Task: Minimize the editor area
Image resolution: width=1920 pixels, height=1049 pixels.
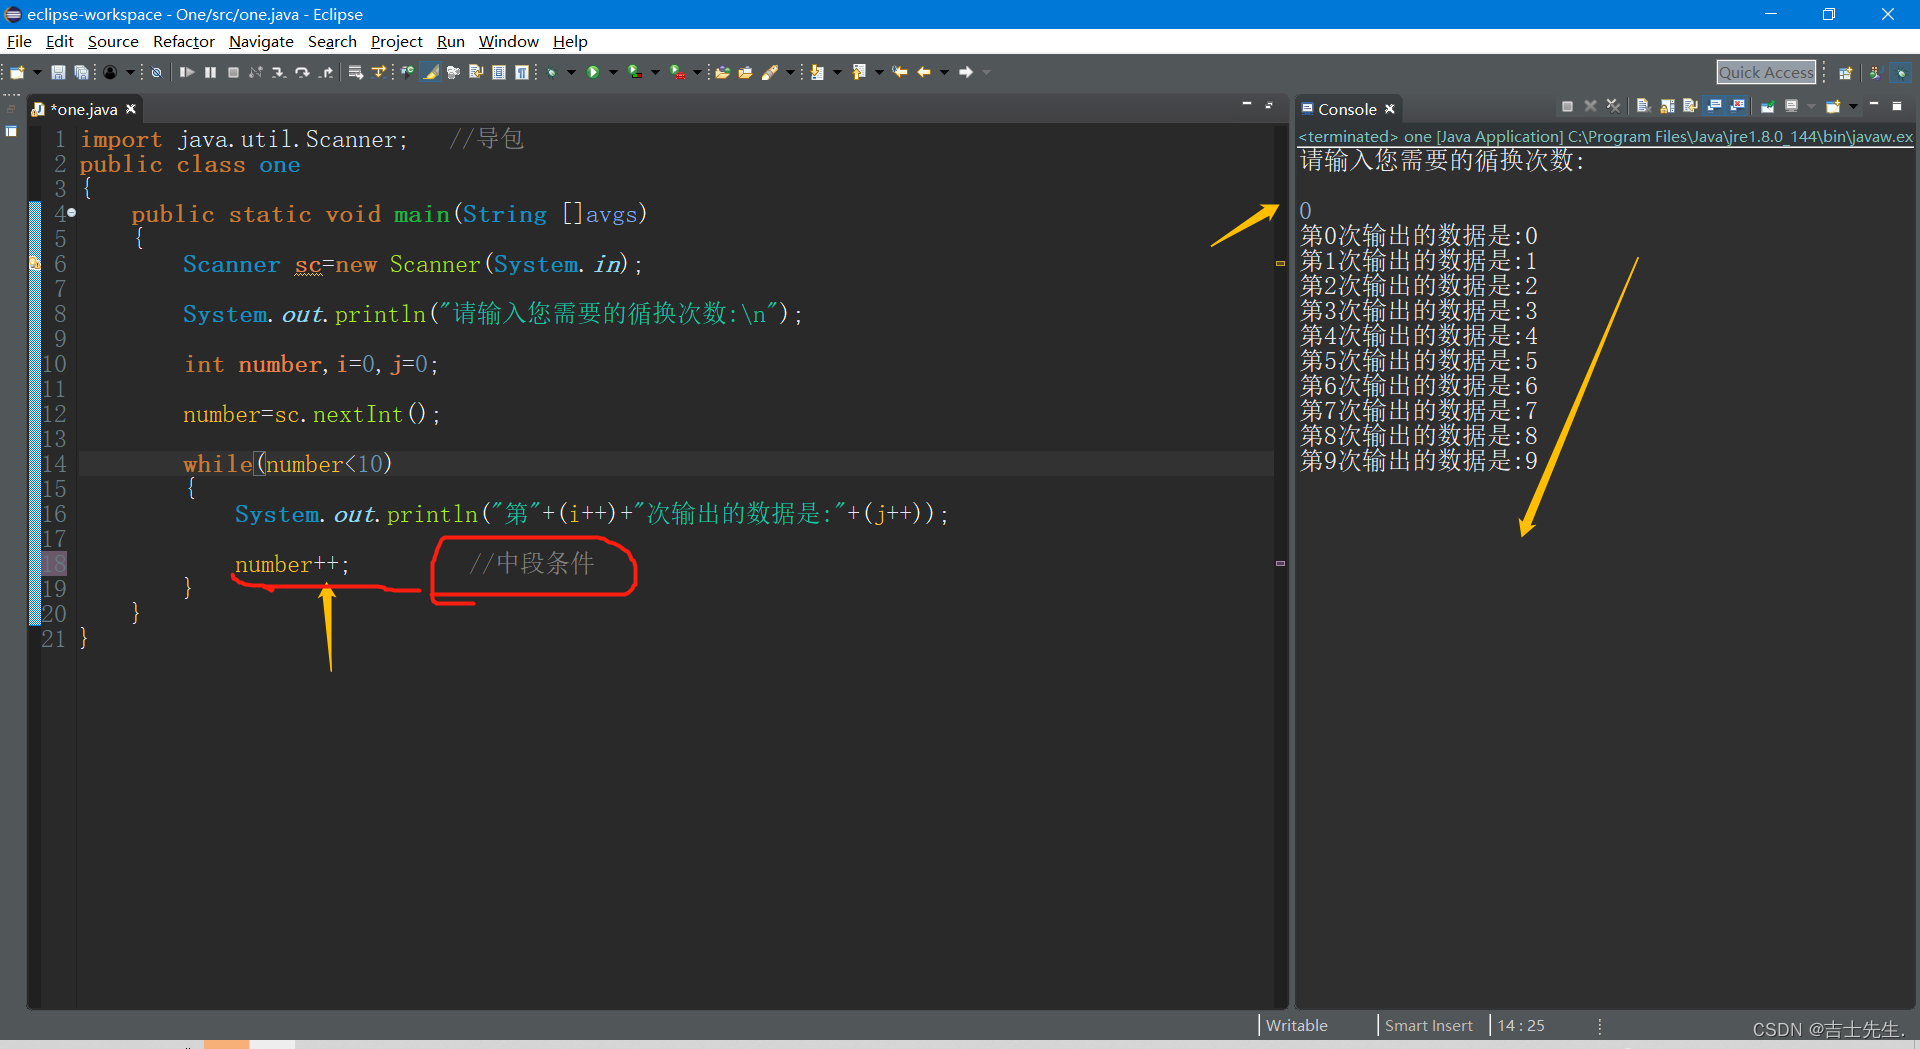Action: click(x=1247, y=104)
